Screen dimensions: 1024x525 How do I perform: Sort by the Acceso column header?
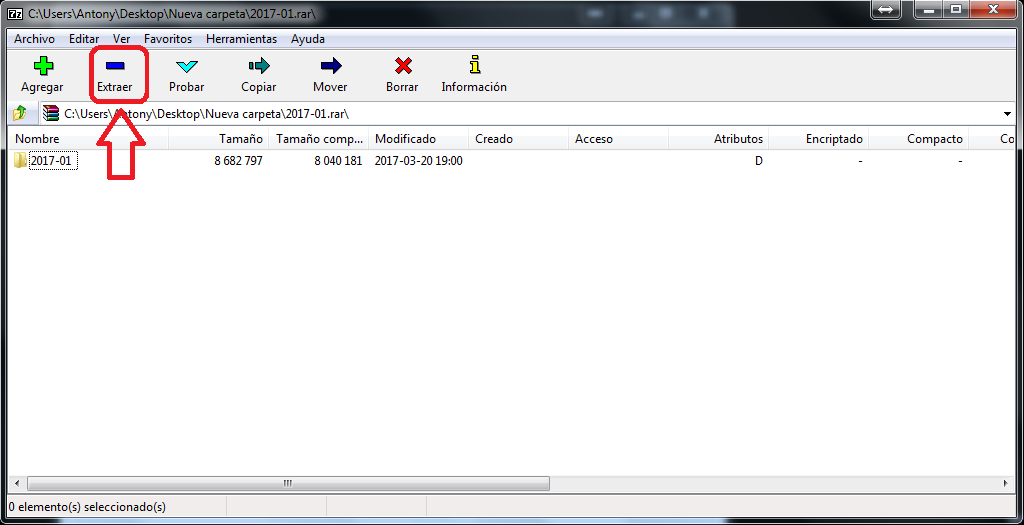pyautogui.click(x=618, y=139)
